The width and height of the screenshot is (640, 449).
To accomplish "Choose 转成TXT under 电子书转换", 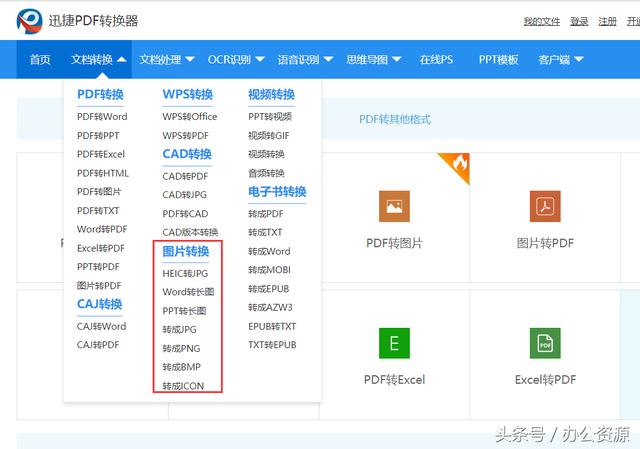I will (x=265, y=232).
